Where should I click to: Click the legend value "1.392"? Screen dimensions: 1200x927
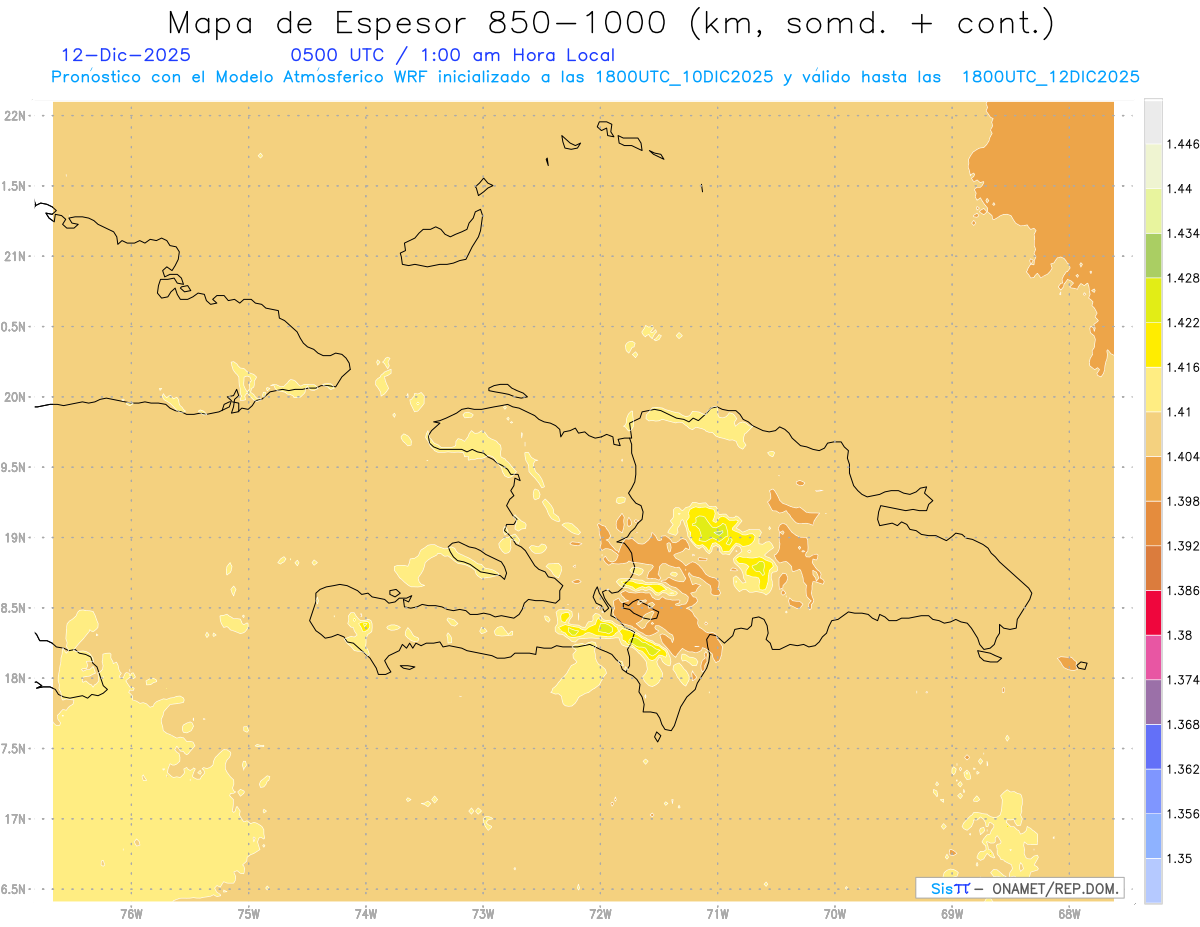tap(1184, 546)
